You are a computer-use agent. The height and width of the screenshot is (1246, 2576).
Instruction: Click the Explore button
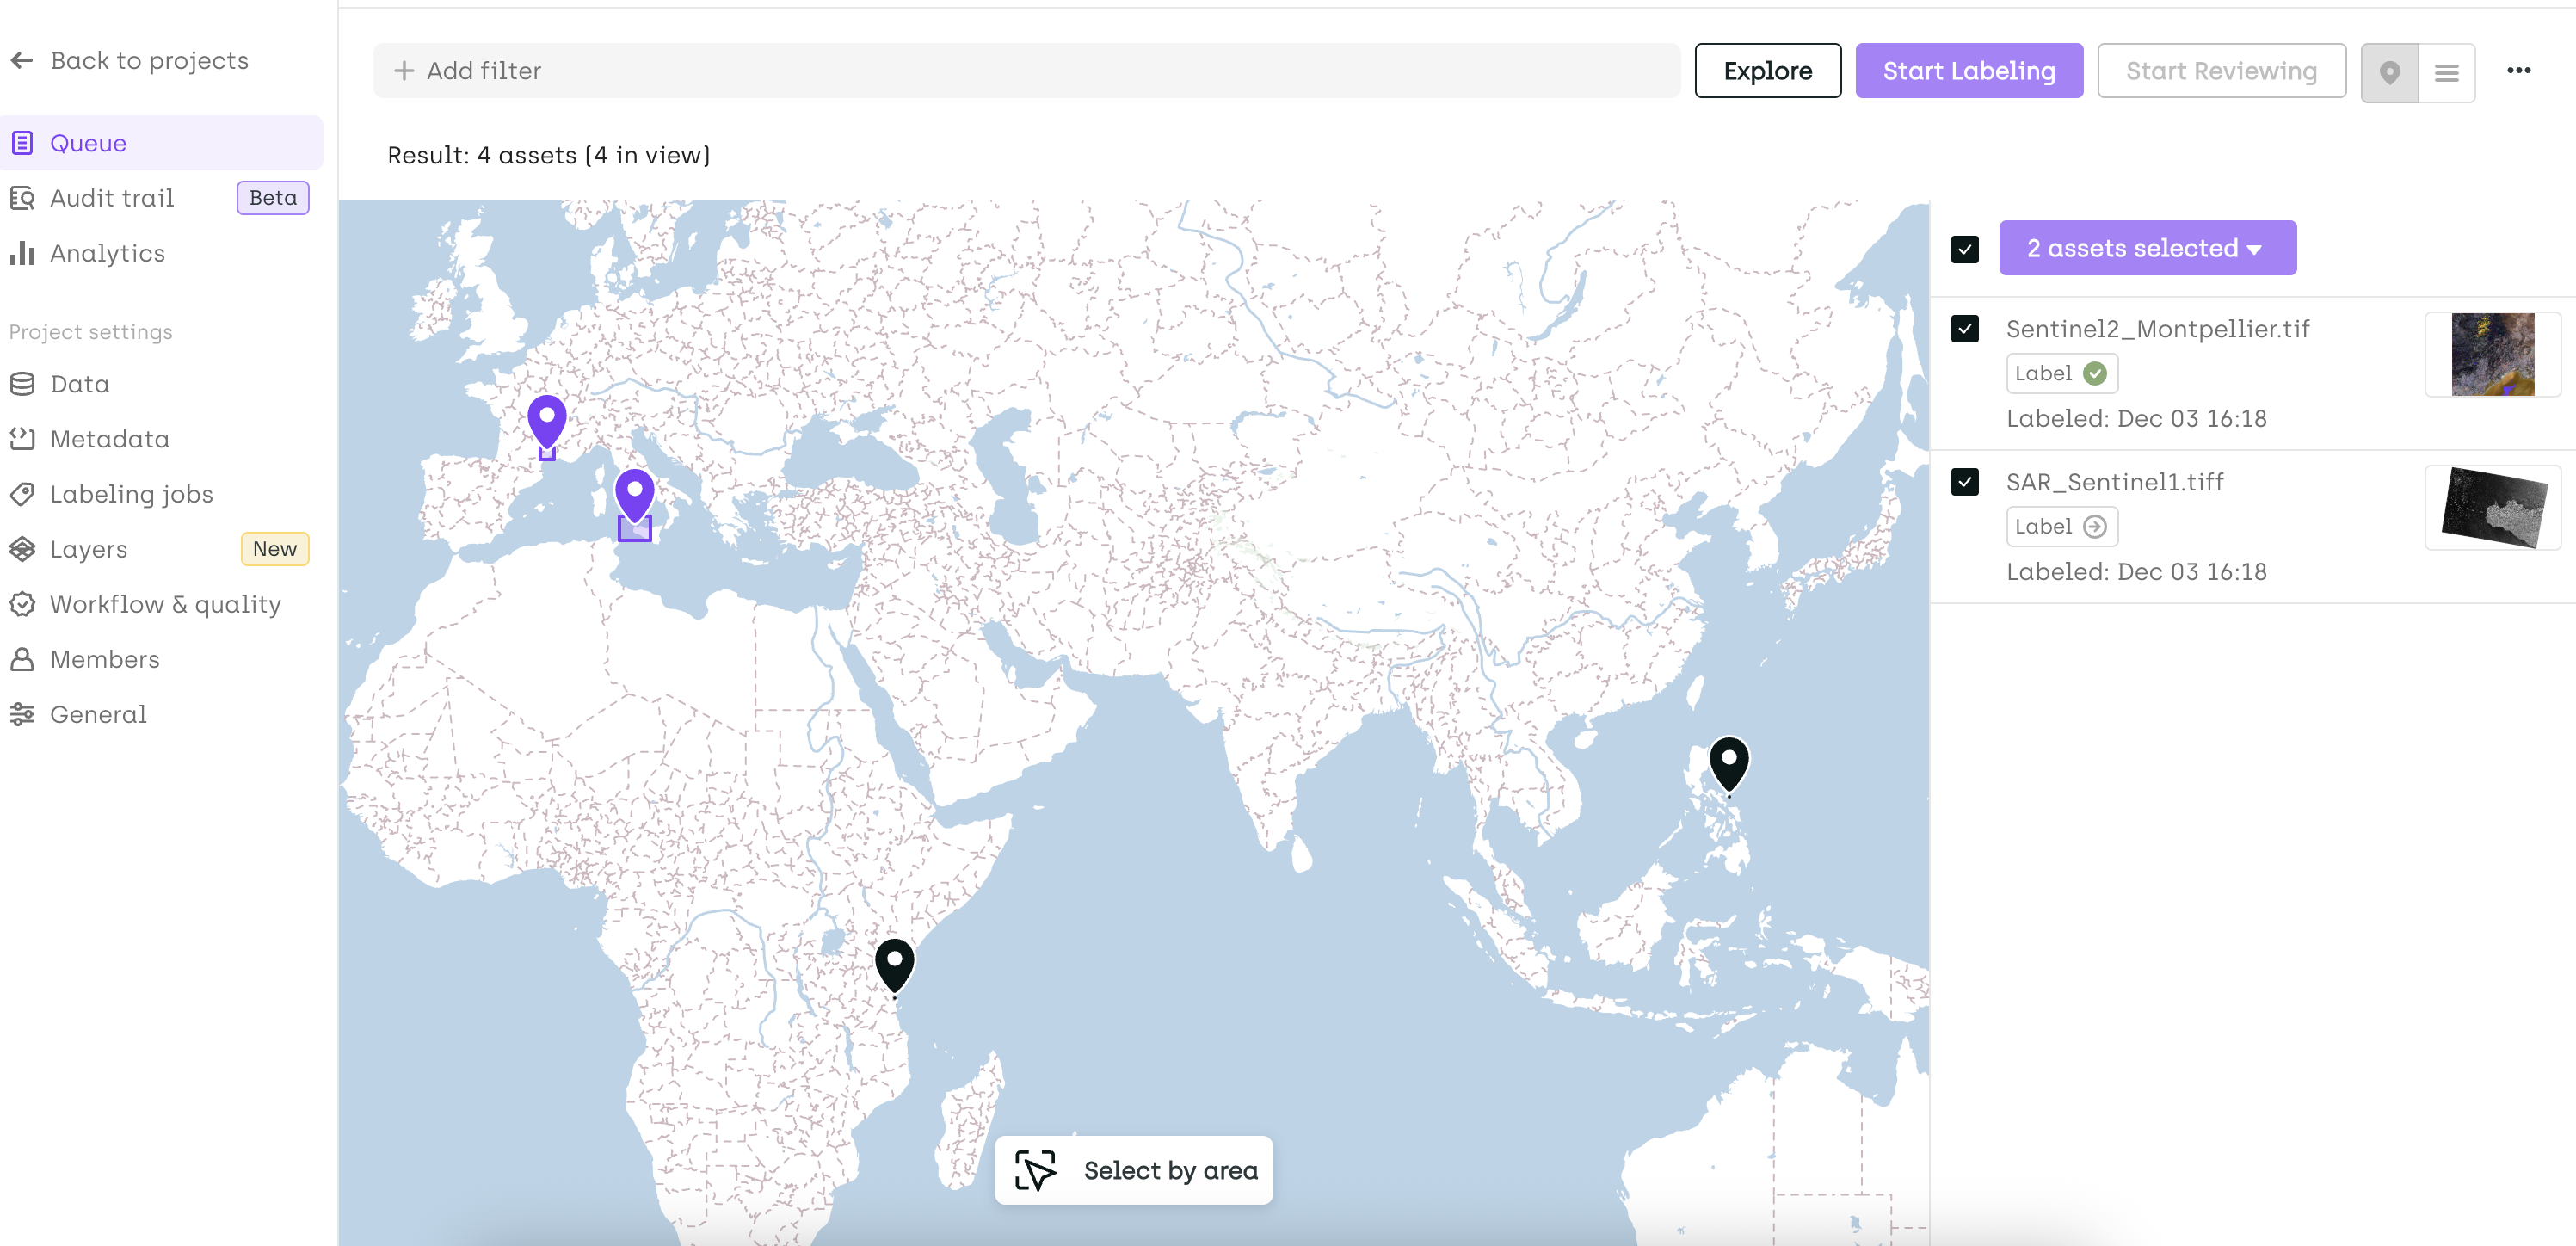pos(1766,71)
